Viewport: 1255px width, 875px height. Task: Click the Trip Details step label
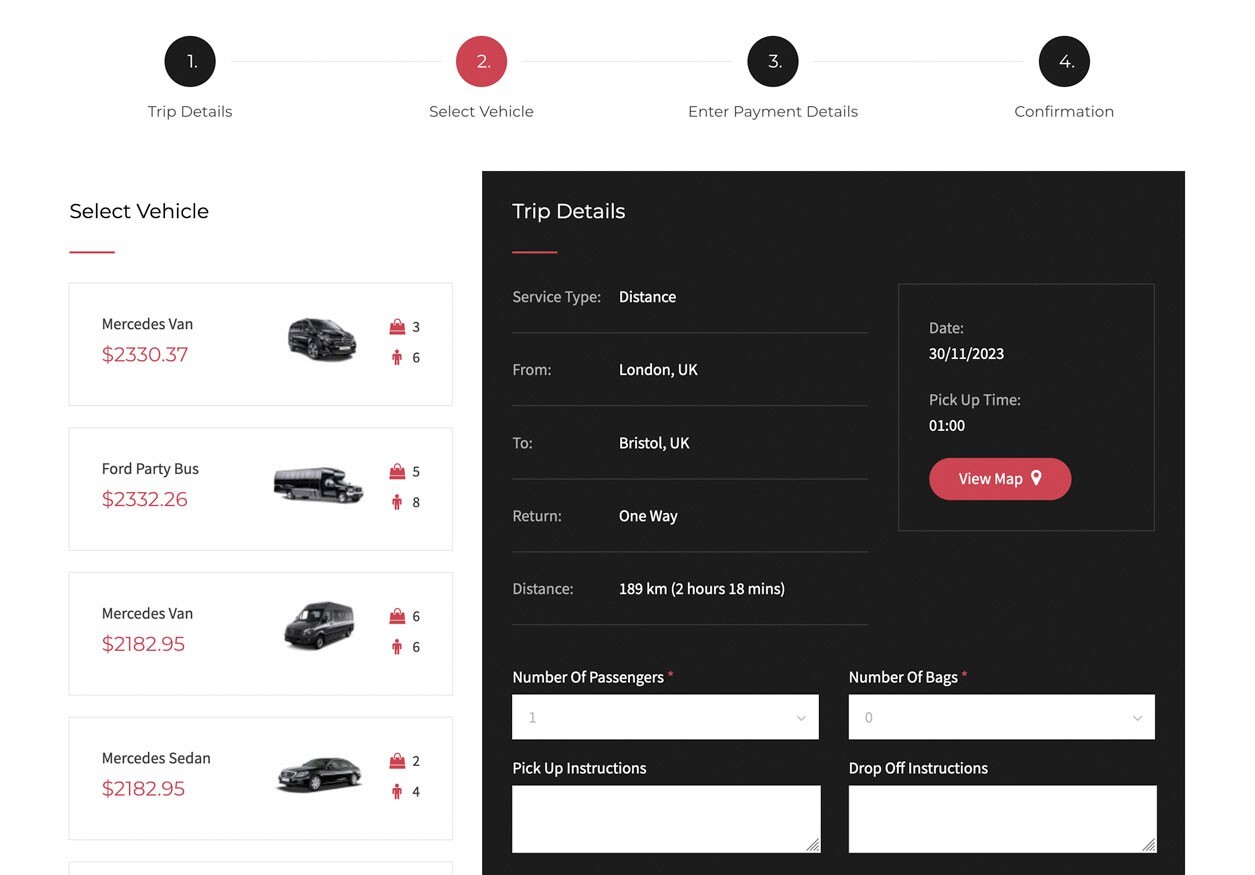(190, 111)
